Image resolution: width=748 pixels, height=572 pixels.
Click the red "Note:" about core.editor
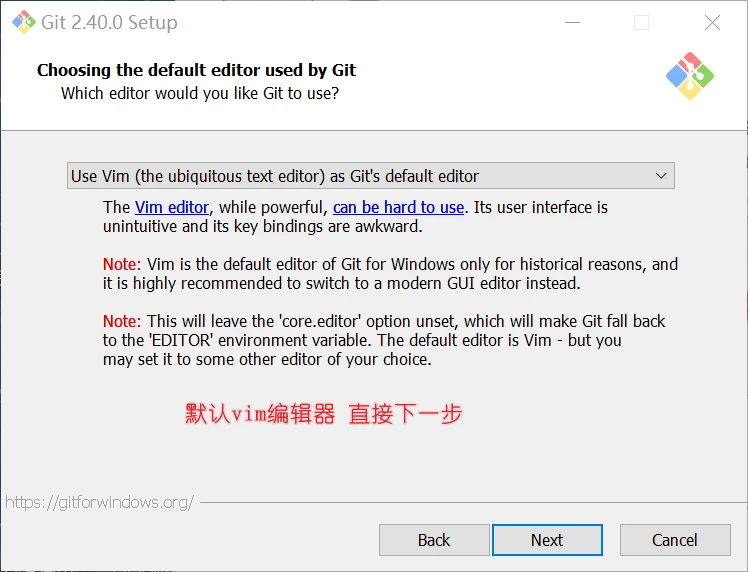click(x=122, y=321)
